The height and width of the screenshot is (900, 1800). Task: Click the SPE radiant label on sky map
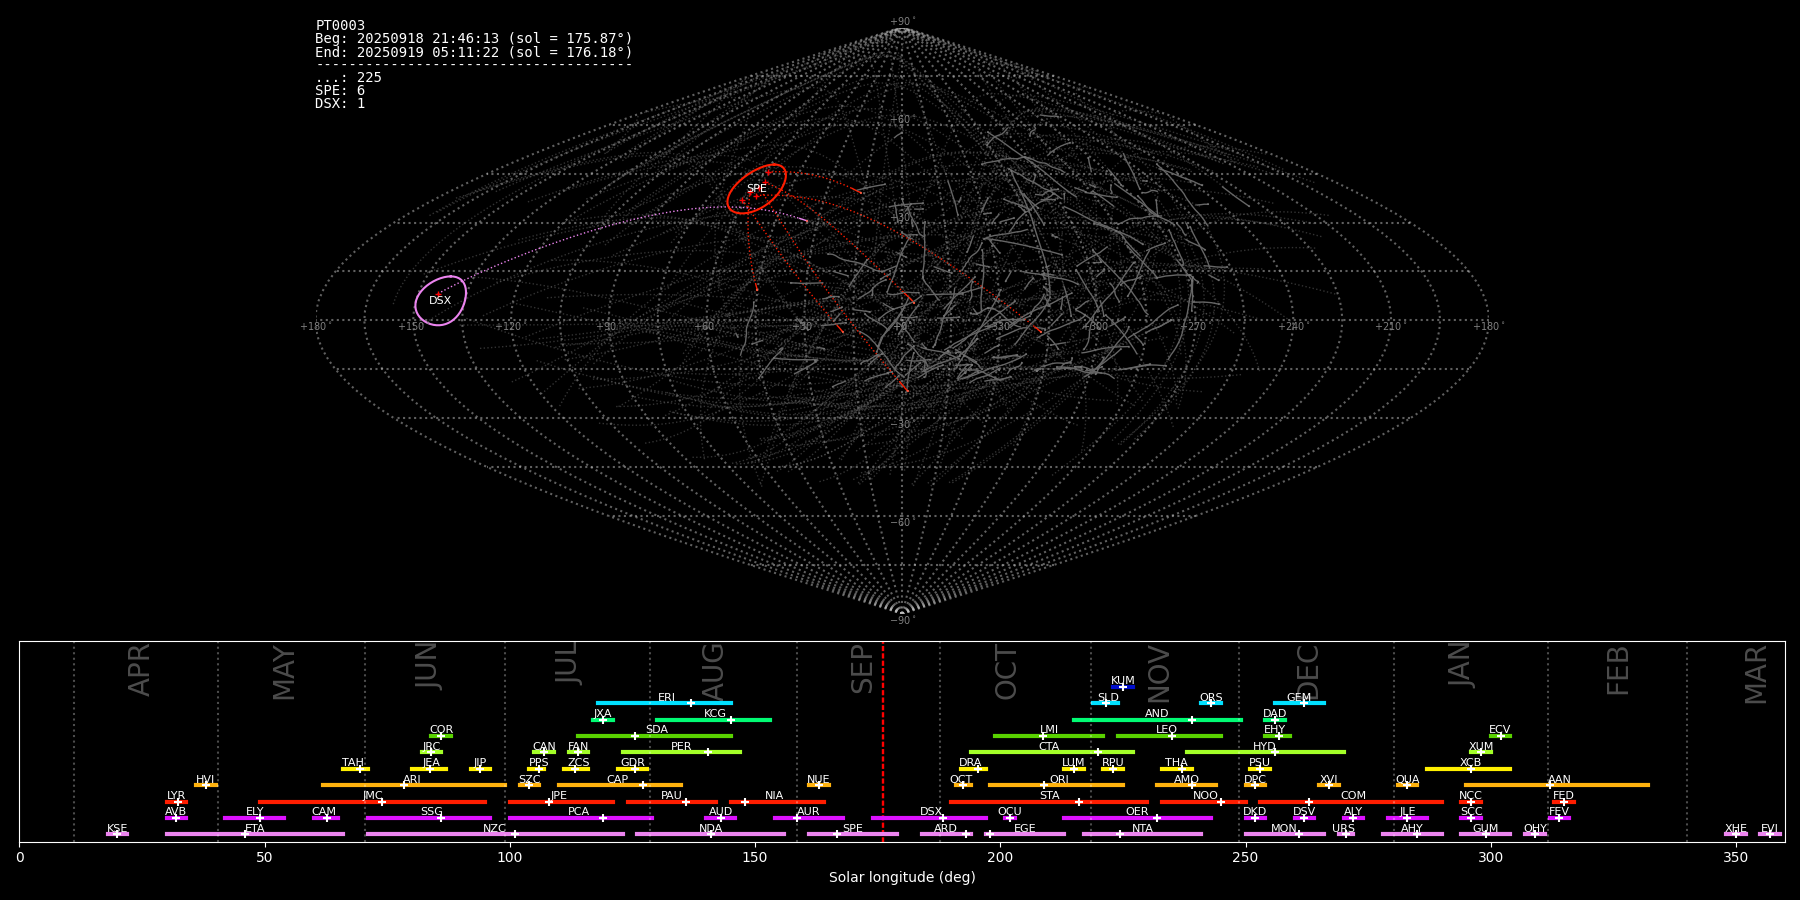pos(756,188)
